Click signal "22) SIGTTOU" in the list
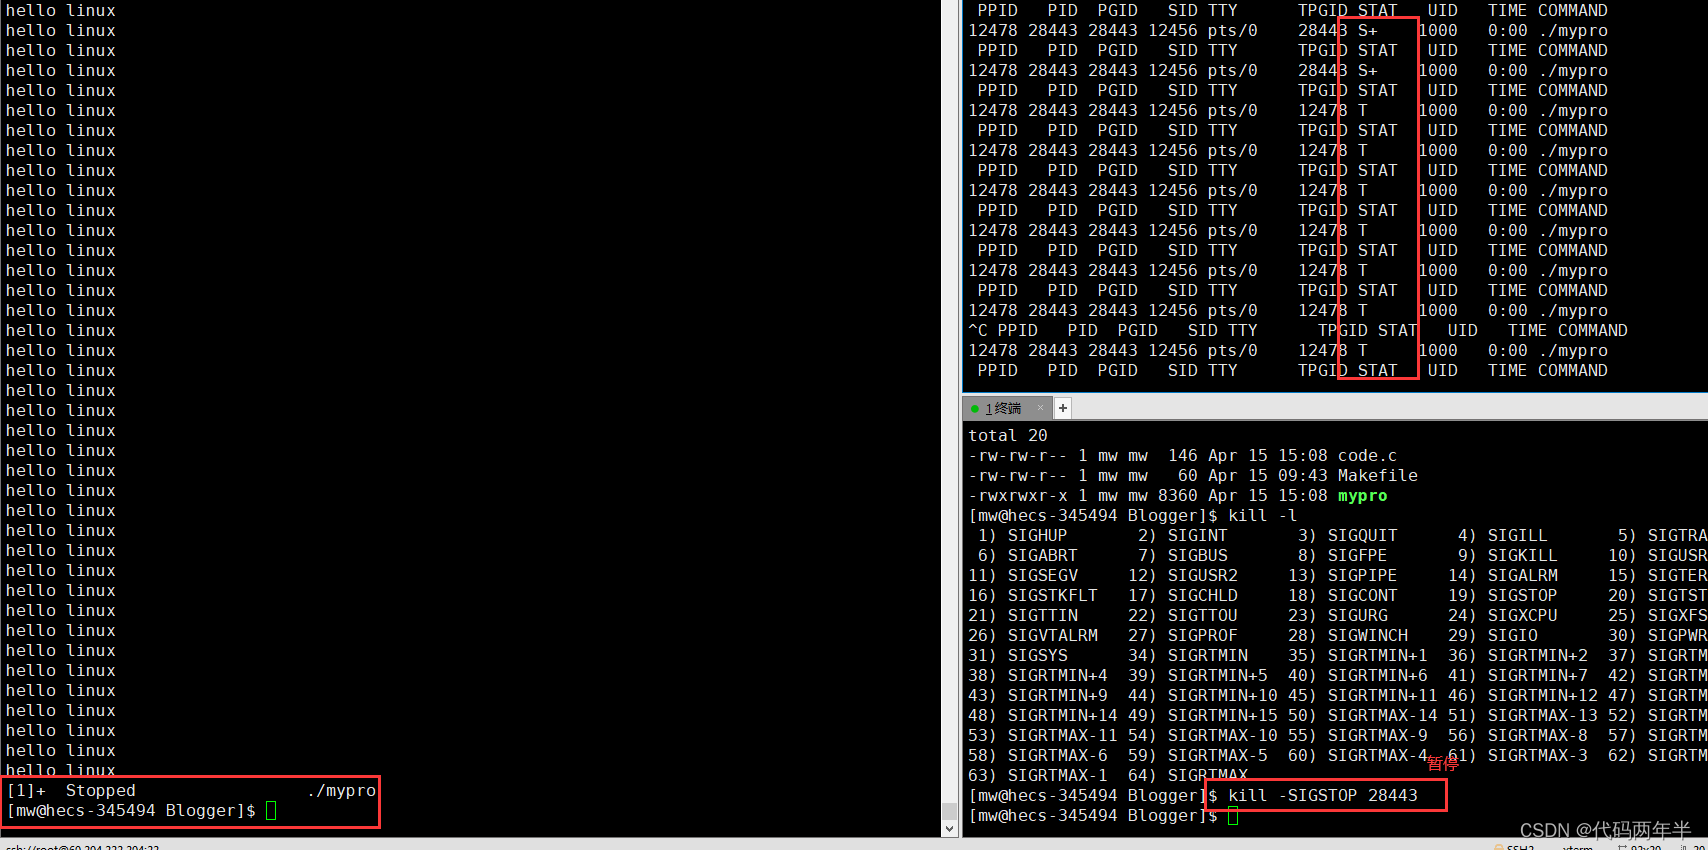This screenshot has width=1708, height=850. (x=1182, y=616)
